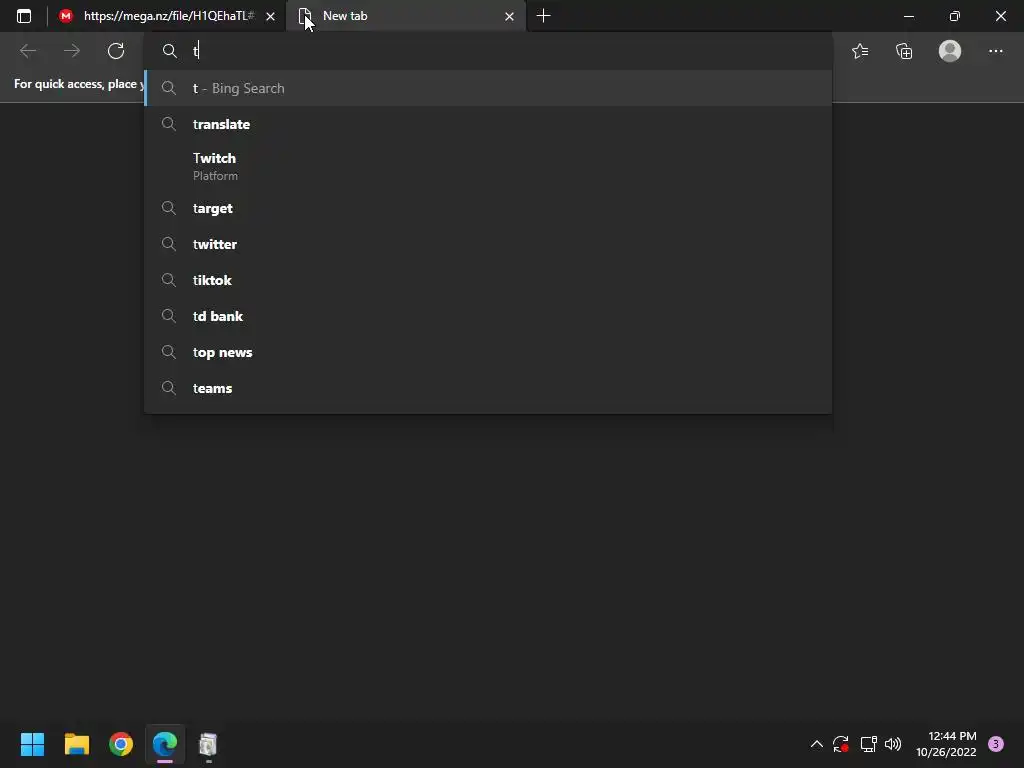
Task: Close the mega.nz tab
Action: (270, 16)
